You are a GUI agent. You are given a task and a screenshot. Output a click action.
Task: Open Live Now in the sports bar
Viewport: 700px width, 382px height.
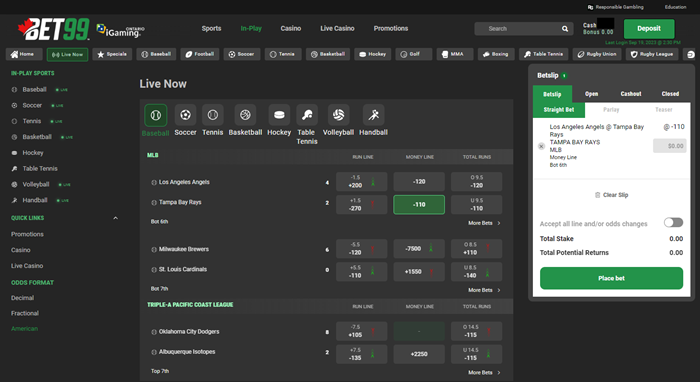[x=67, y=54]
